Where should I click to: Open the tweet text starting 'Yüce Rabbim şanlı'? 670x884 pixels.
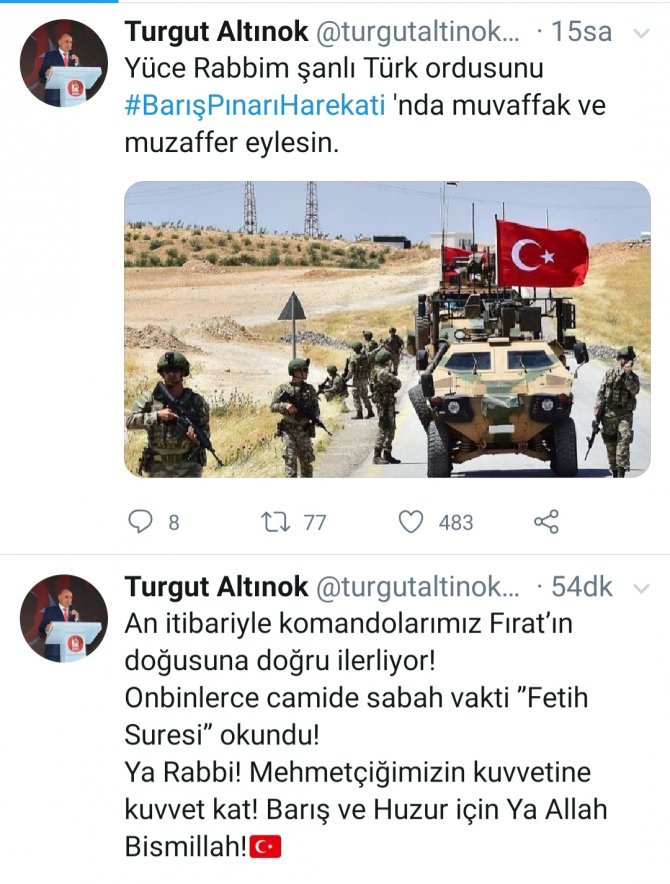[365, 105]
